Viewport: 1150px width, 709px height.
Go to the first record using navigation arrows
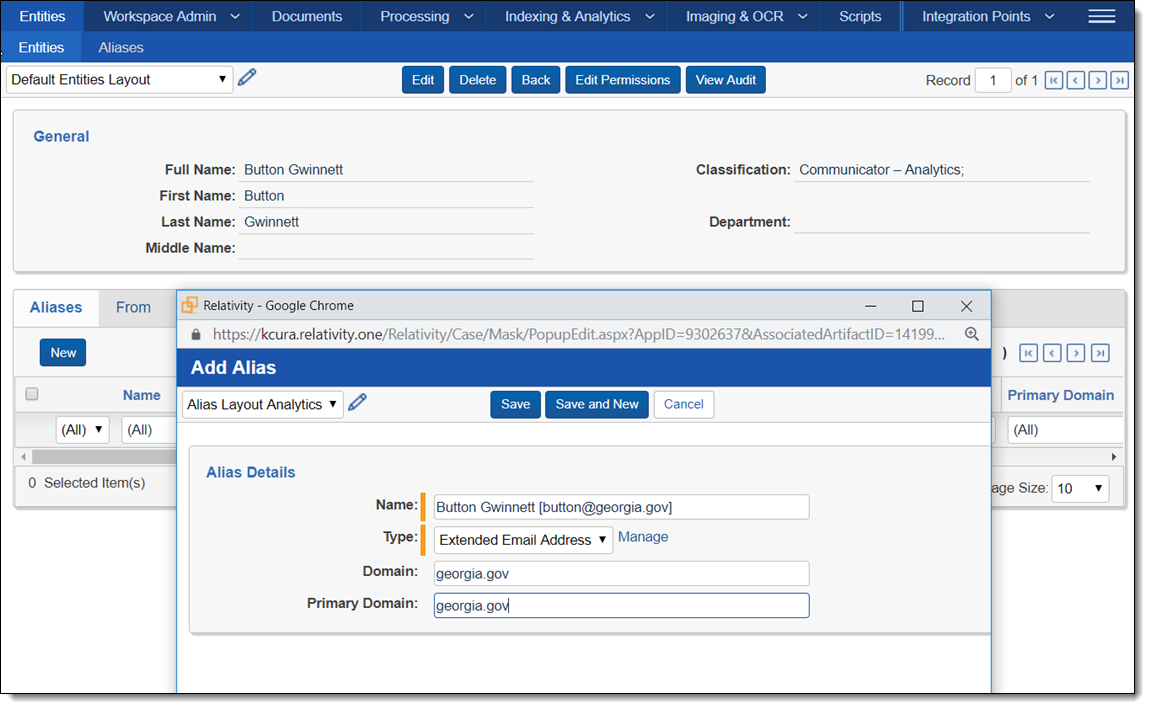click(x=1053, y=80)
